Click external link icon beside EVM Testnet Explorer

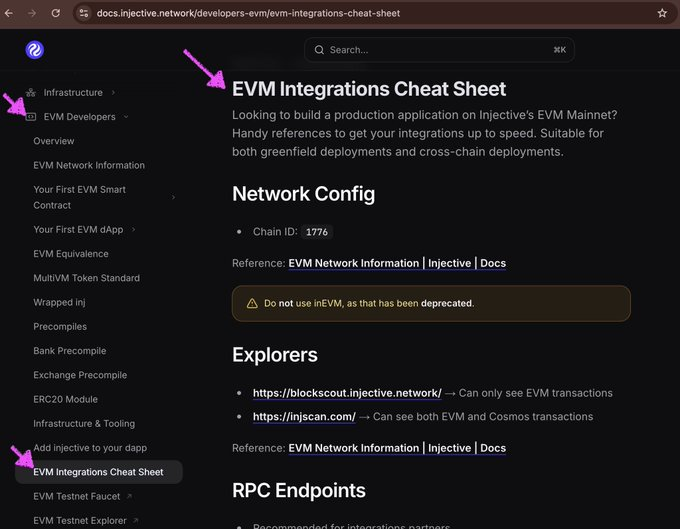pyautogui.click(x=135, y=520)
